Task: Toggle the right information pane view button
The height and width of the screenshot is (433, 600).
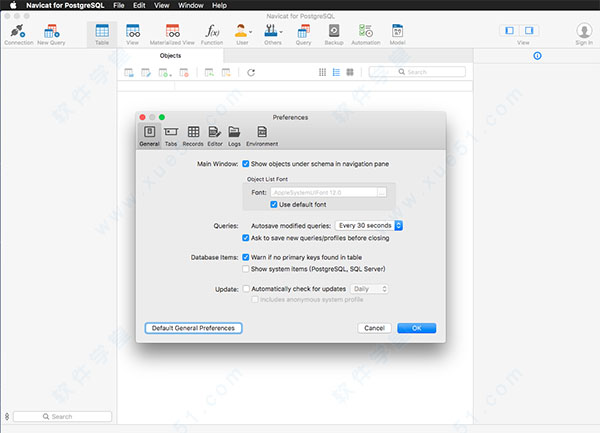Action: [529, 30]
